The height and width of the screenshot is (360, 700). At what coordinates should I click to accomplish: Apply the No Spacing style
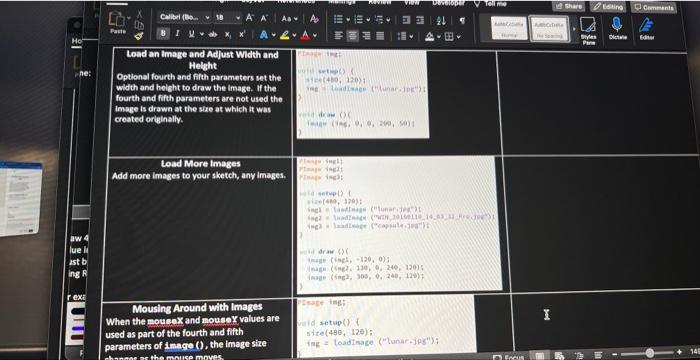click(x=549, y=29)
